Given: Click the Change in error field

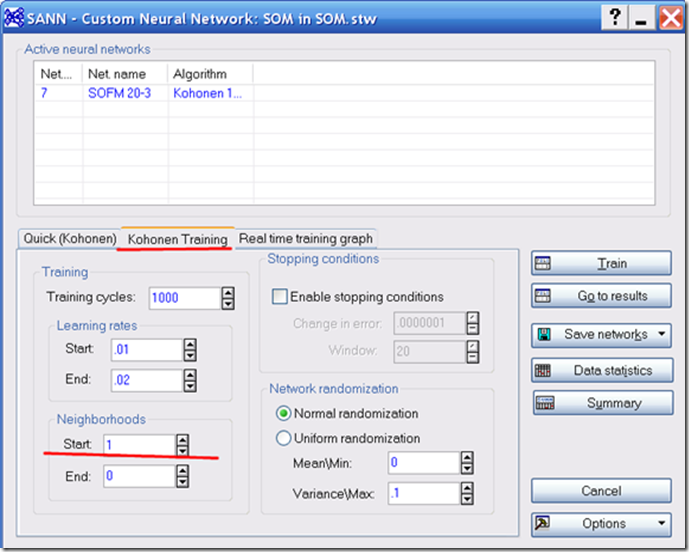Looking at the screenshot, I should (x=430, y=323).
